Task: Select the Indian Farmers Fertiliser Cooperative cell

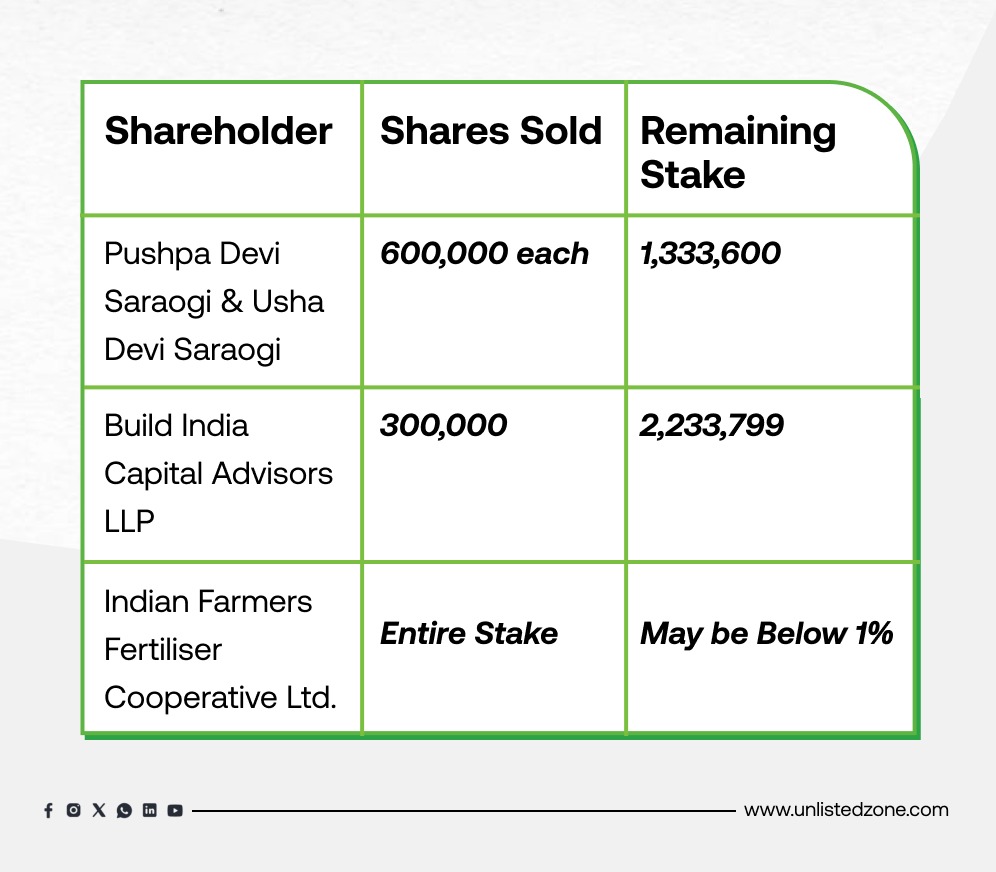Action: click(x=219, y=649)
